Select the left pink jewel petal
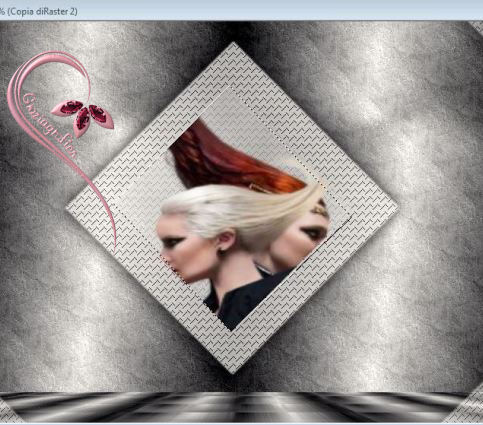Viewport: 483px width, 425px height. (67, 108)
